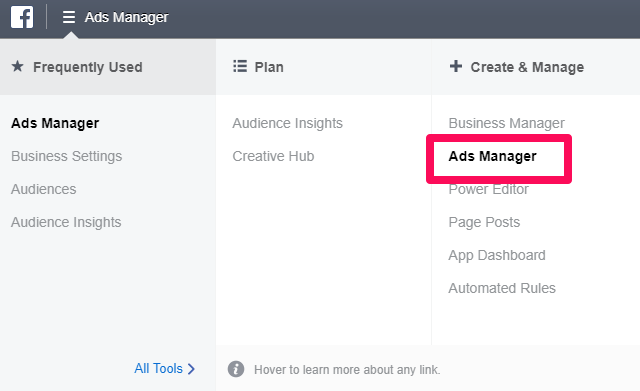The height and width of the screenshot is (391, 640).
Task: Open Creative Hub link
Action: [x=273, y=156]
